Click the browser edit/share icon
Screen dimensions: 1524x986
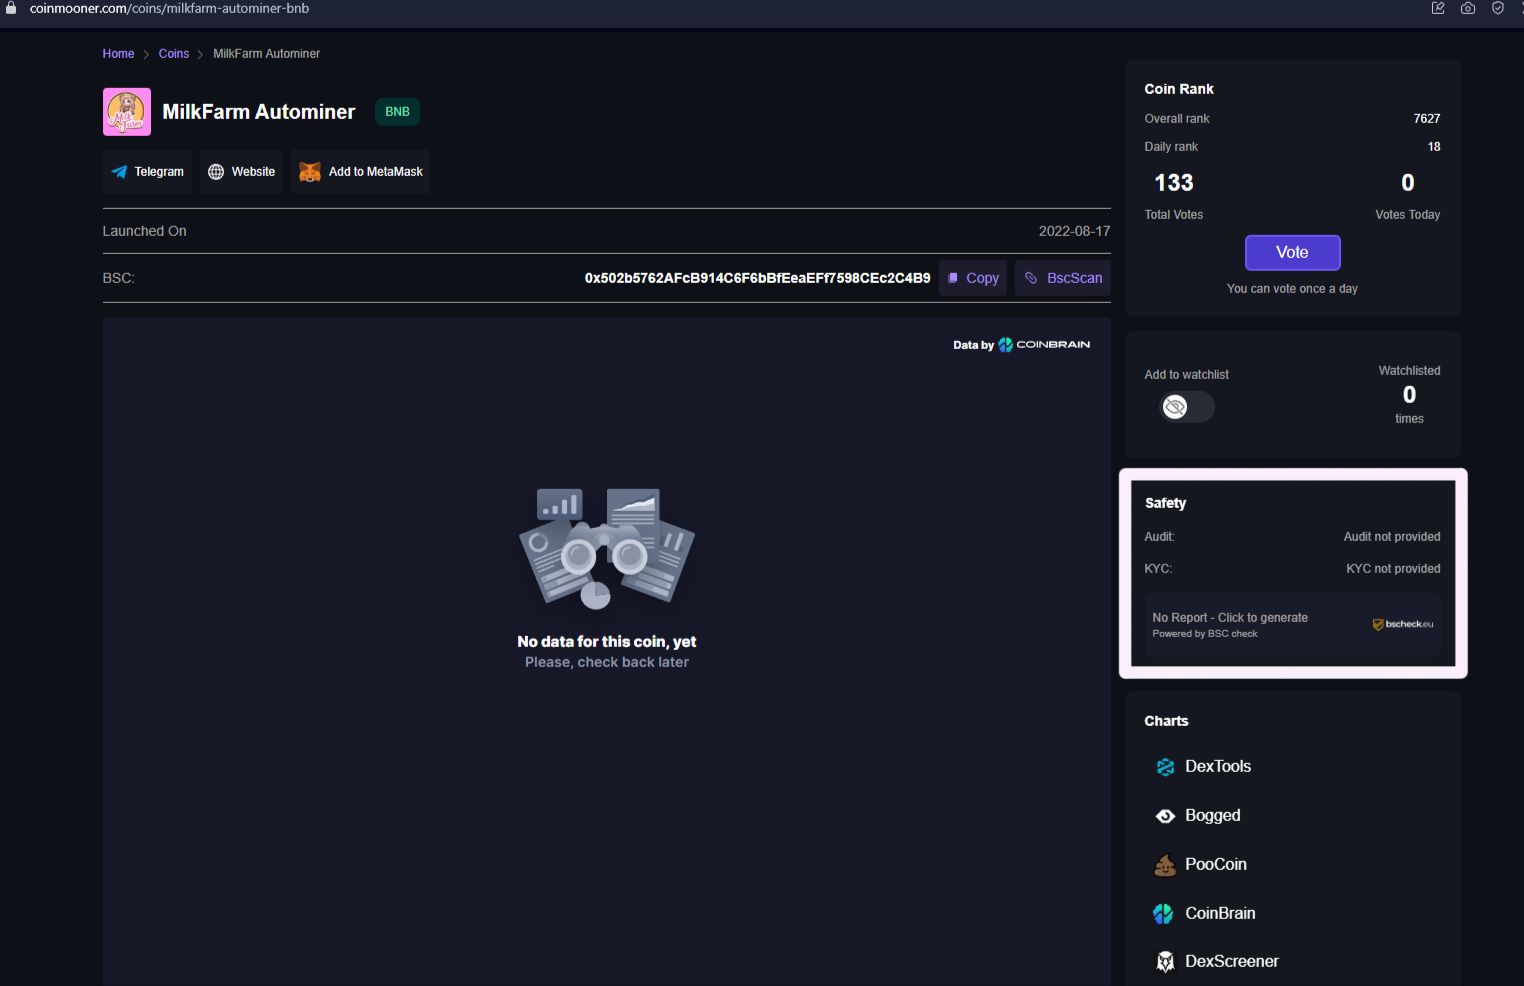click(x=1438, y=8)
